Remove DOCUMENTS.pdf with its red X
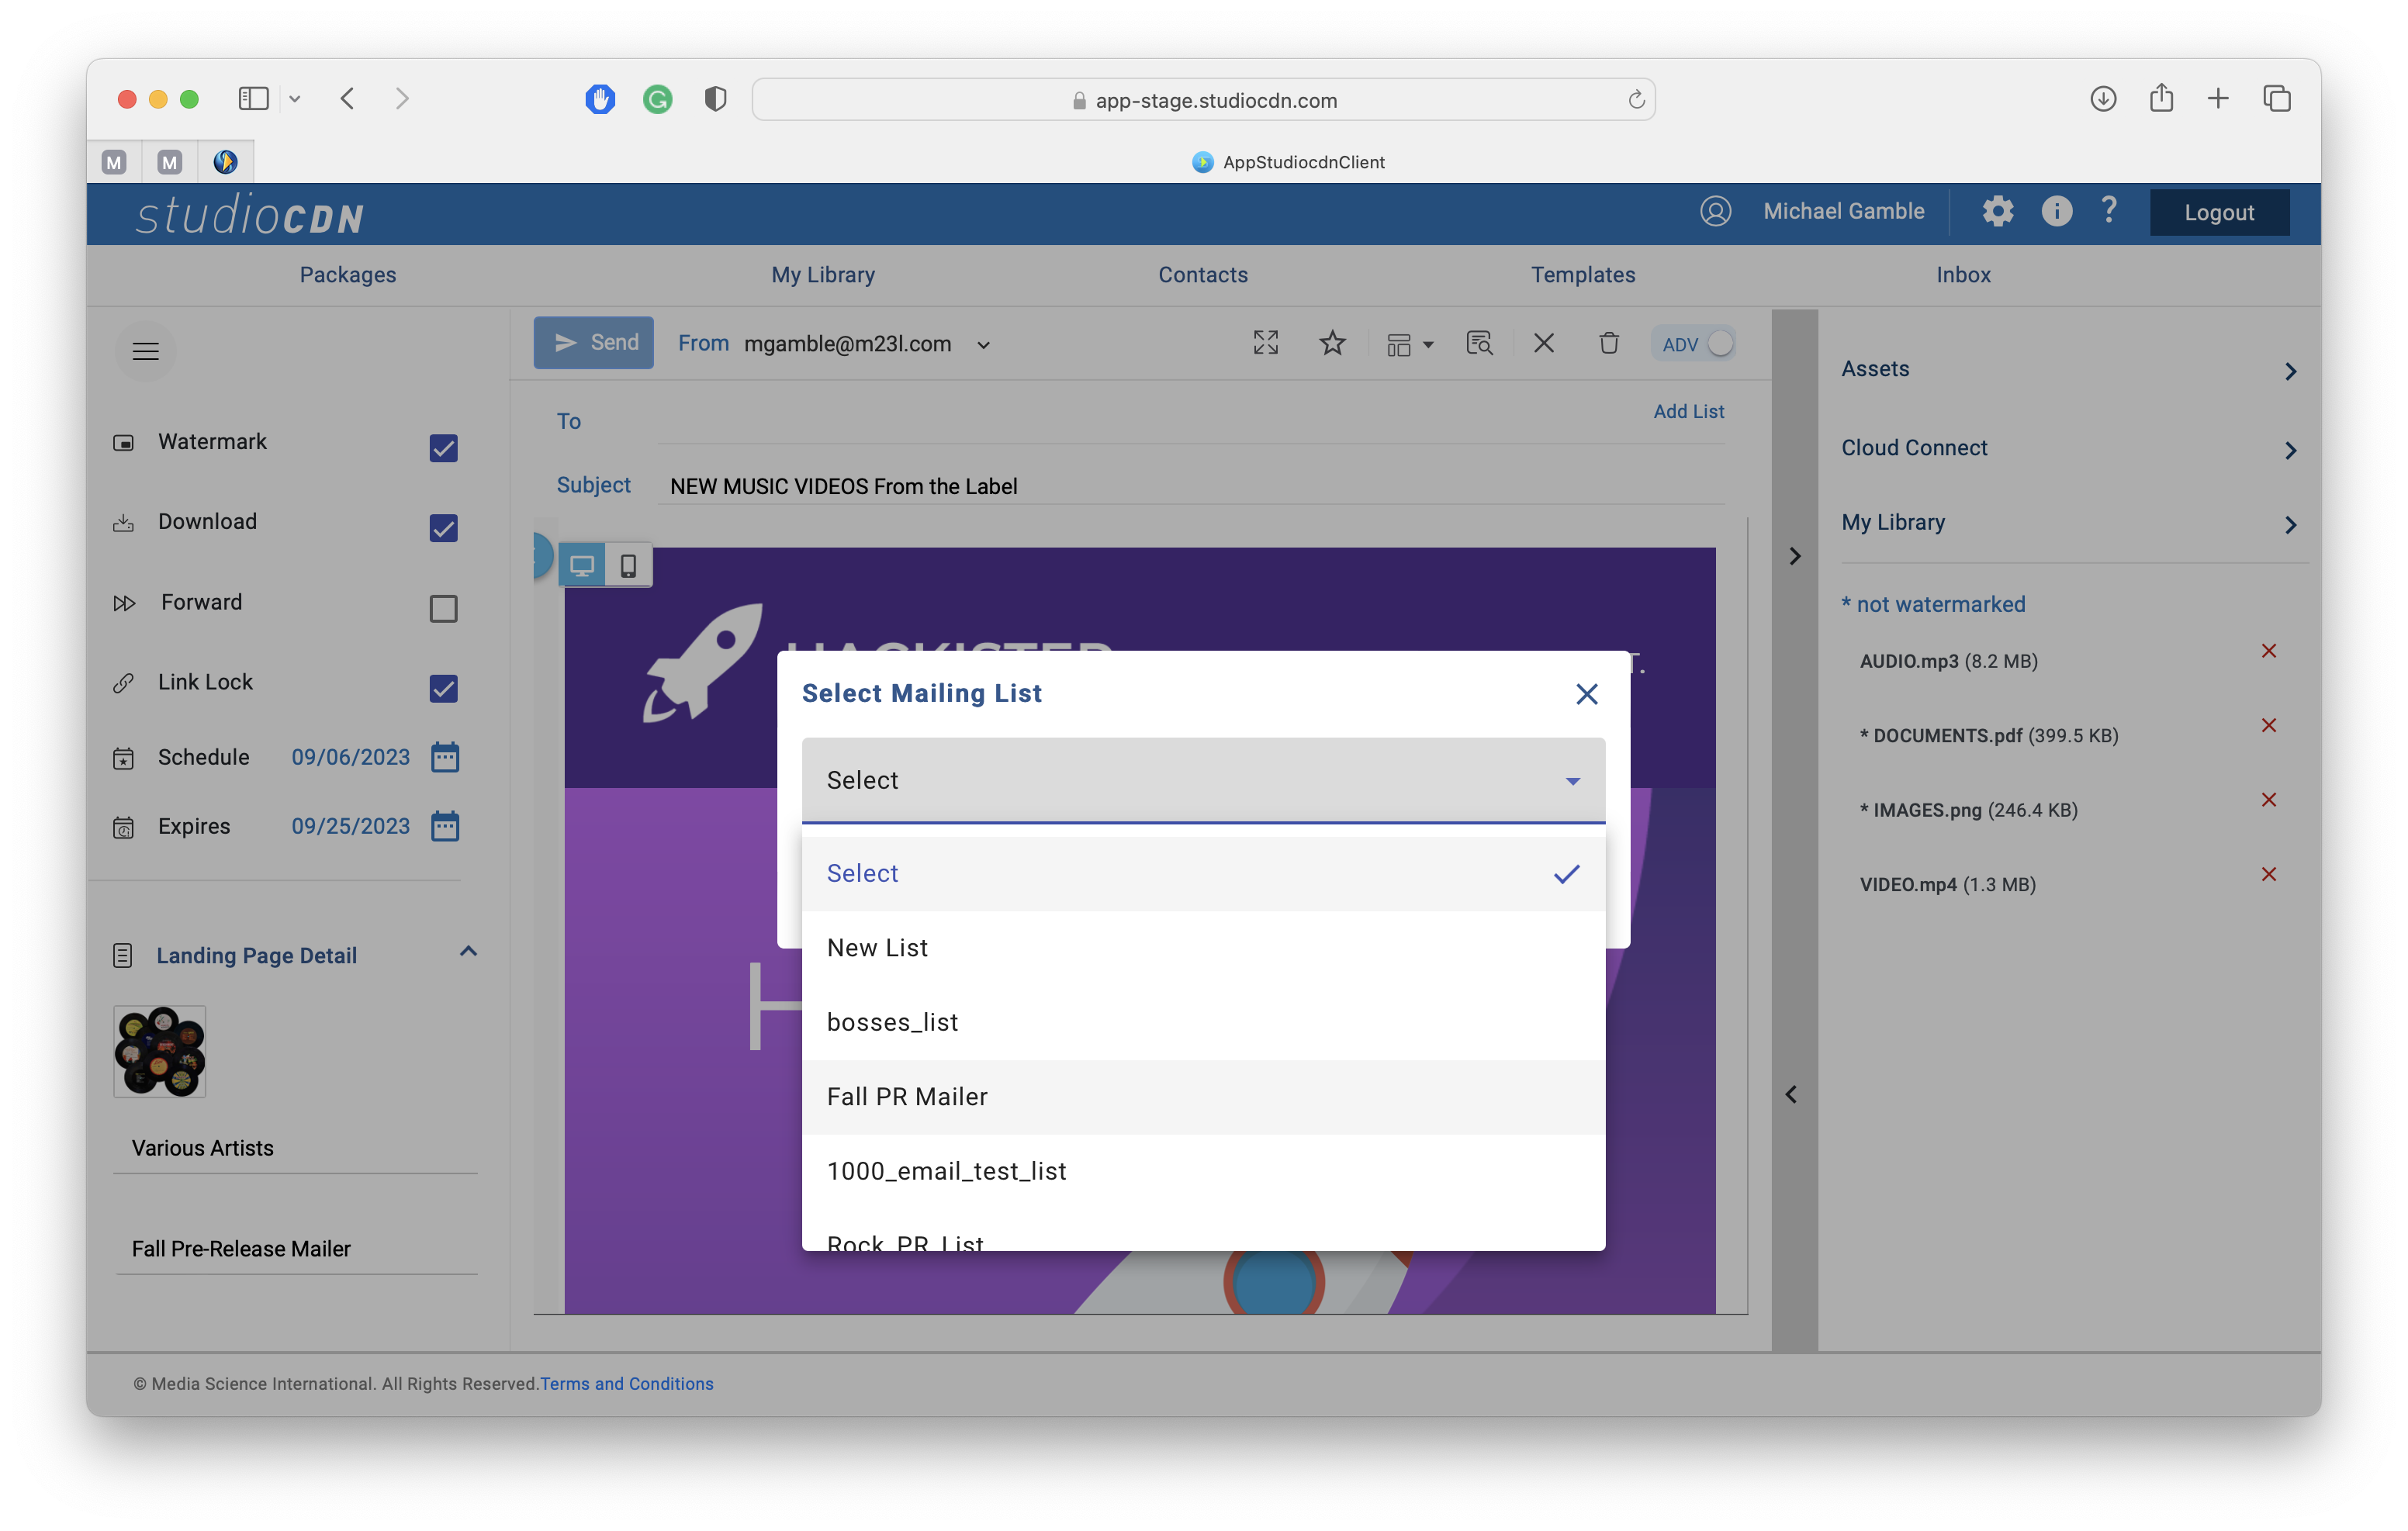The image size is (2408, 1531). pos(2268,725)
